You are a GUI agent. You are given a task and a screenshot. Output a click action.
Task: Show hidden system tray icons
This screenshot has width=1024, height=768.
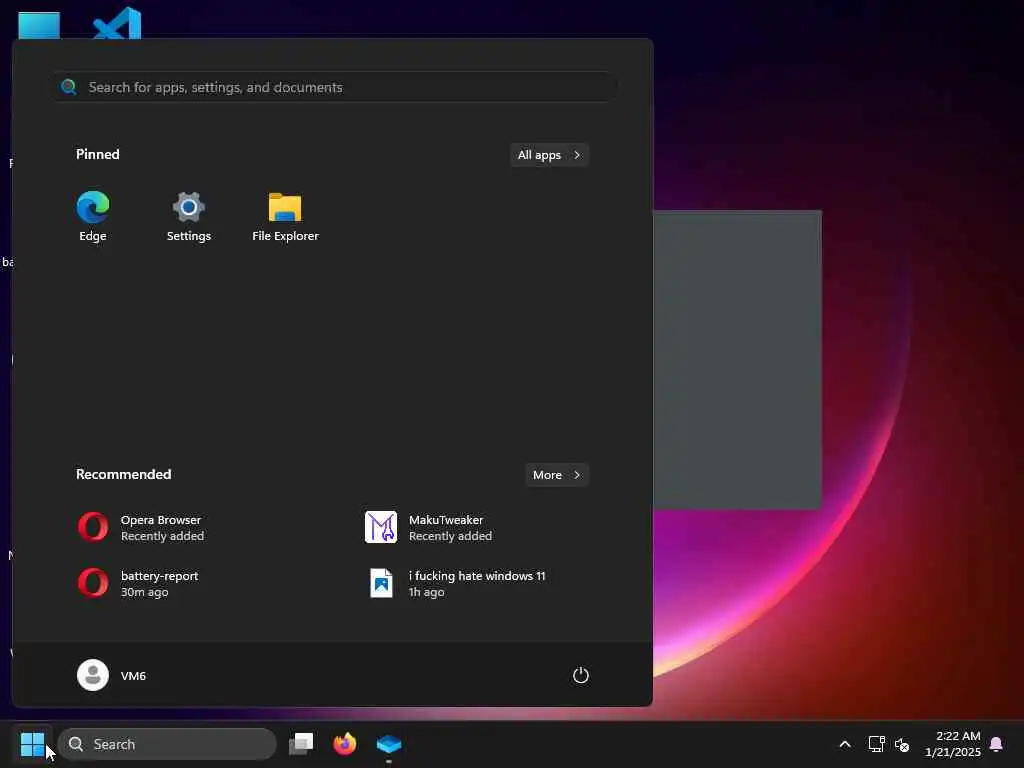click(x=844, y=744)
